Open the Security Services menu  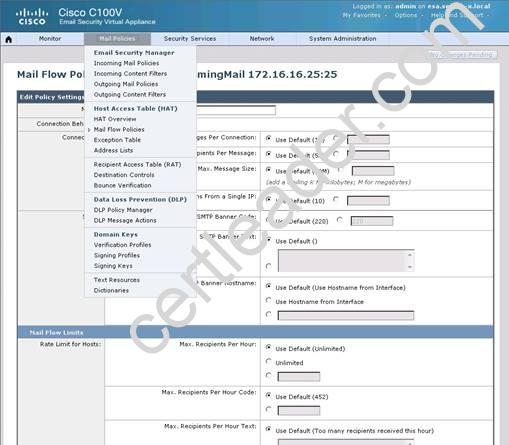(190, 39)
